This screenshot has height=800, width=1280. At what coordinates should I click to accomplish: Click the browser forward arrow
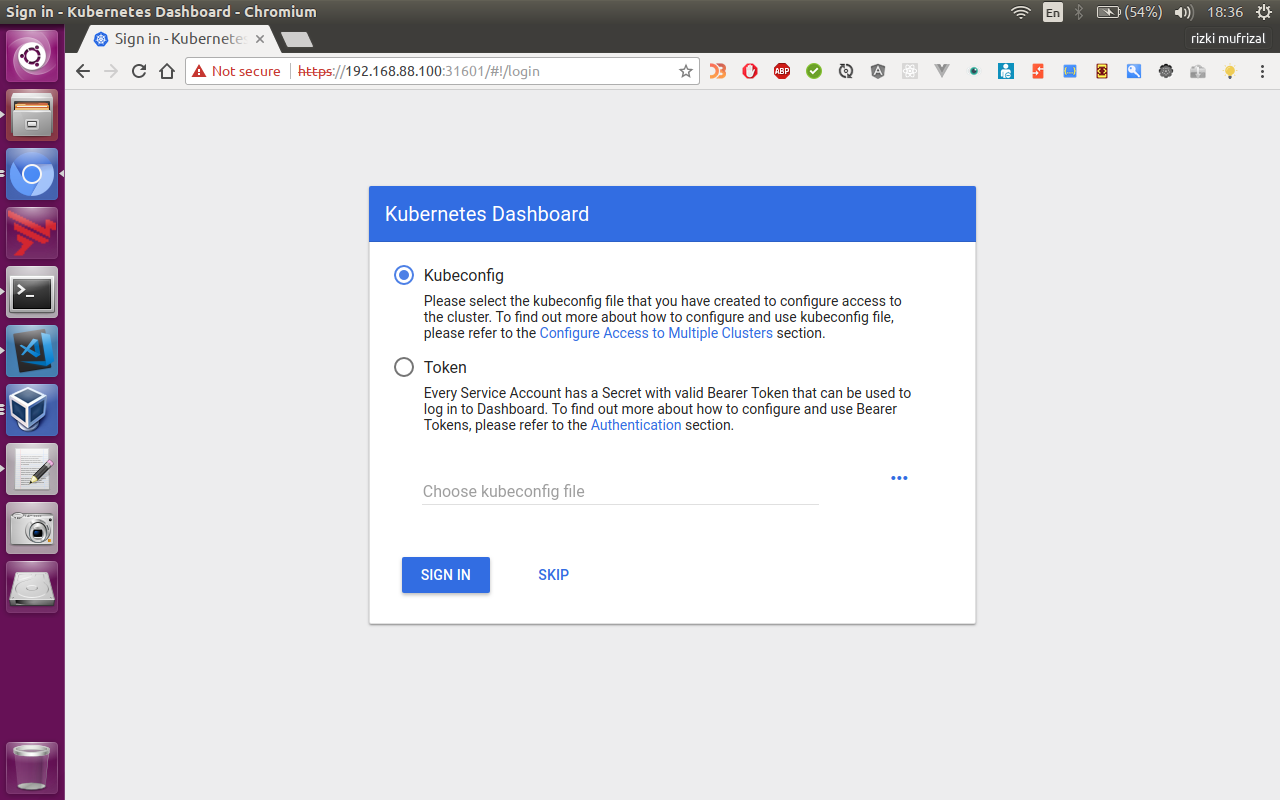point(111,71)
